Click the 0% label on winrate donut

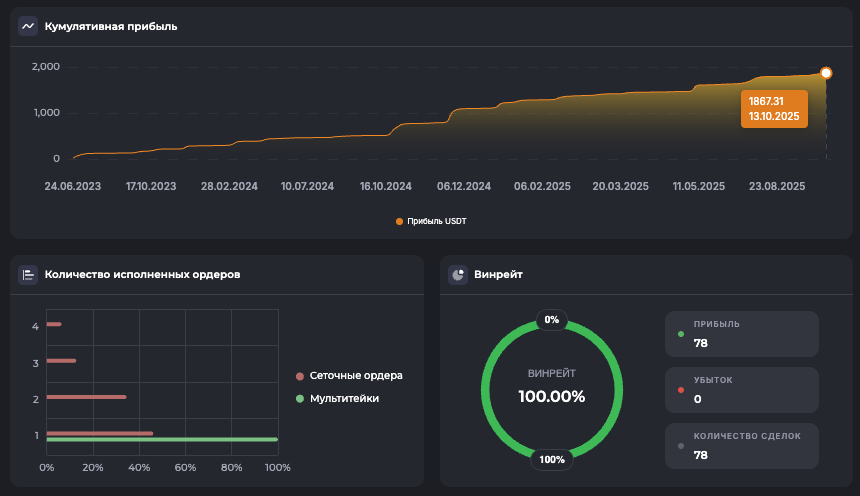(x=552, y=320)
